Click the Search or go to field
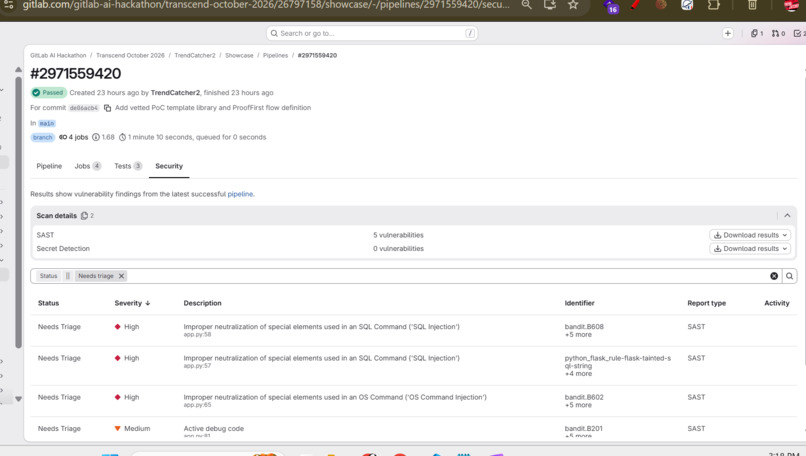 click(372, 33)
